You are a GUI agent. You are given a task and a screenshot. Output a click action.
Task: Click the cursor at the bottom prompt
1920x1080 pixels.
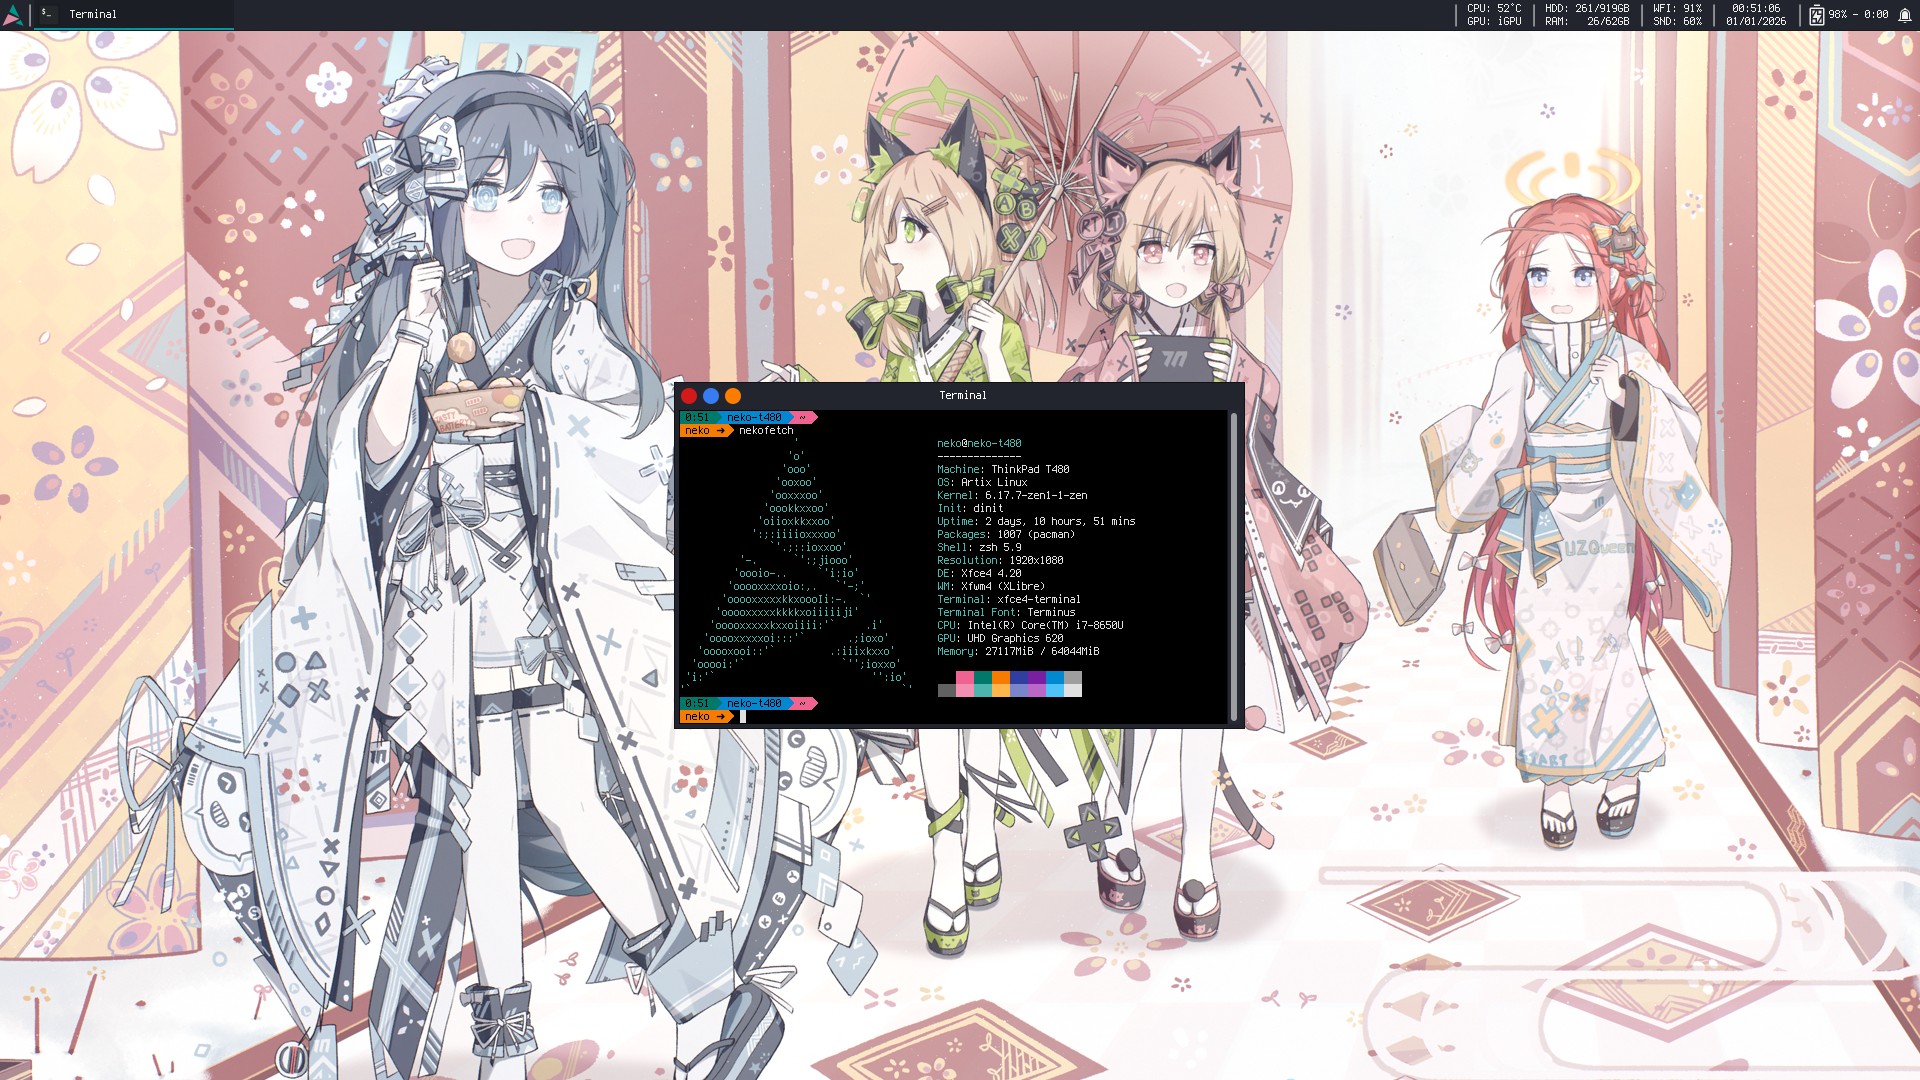(743, 717)
